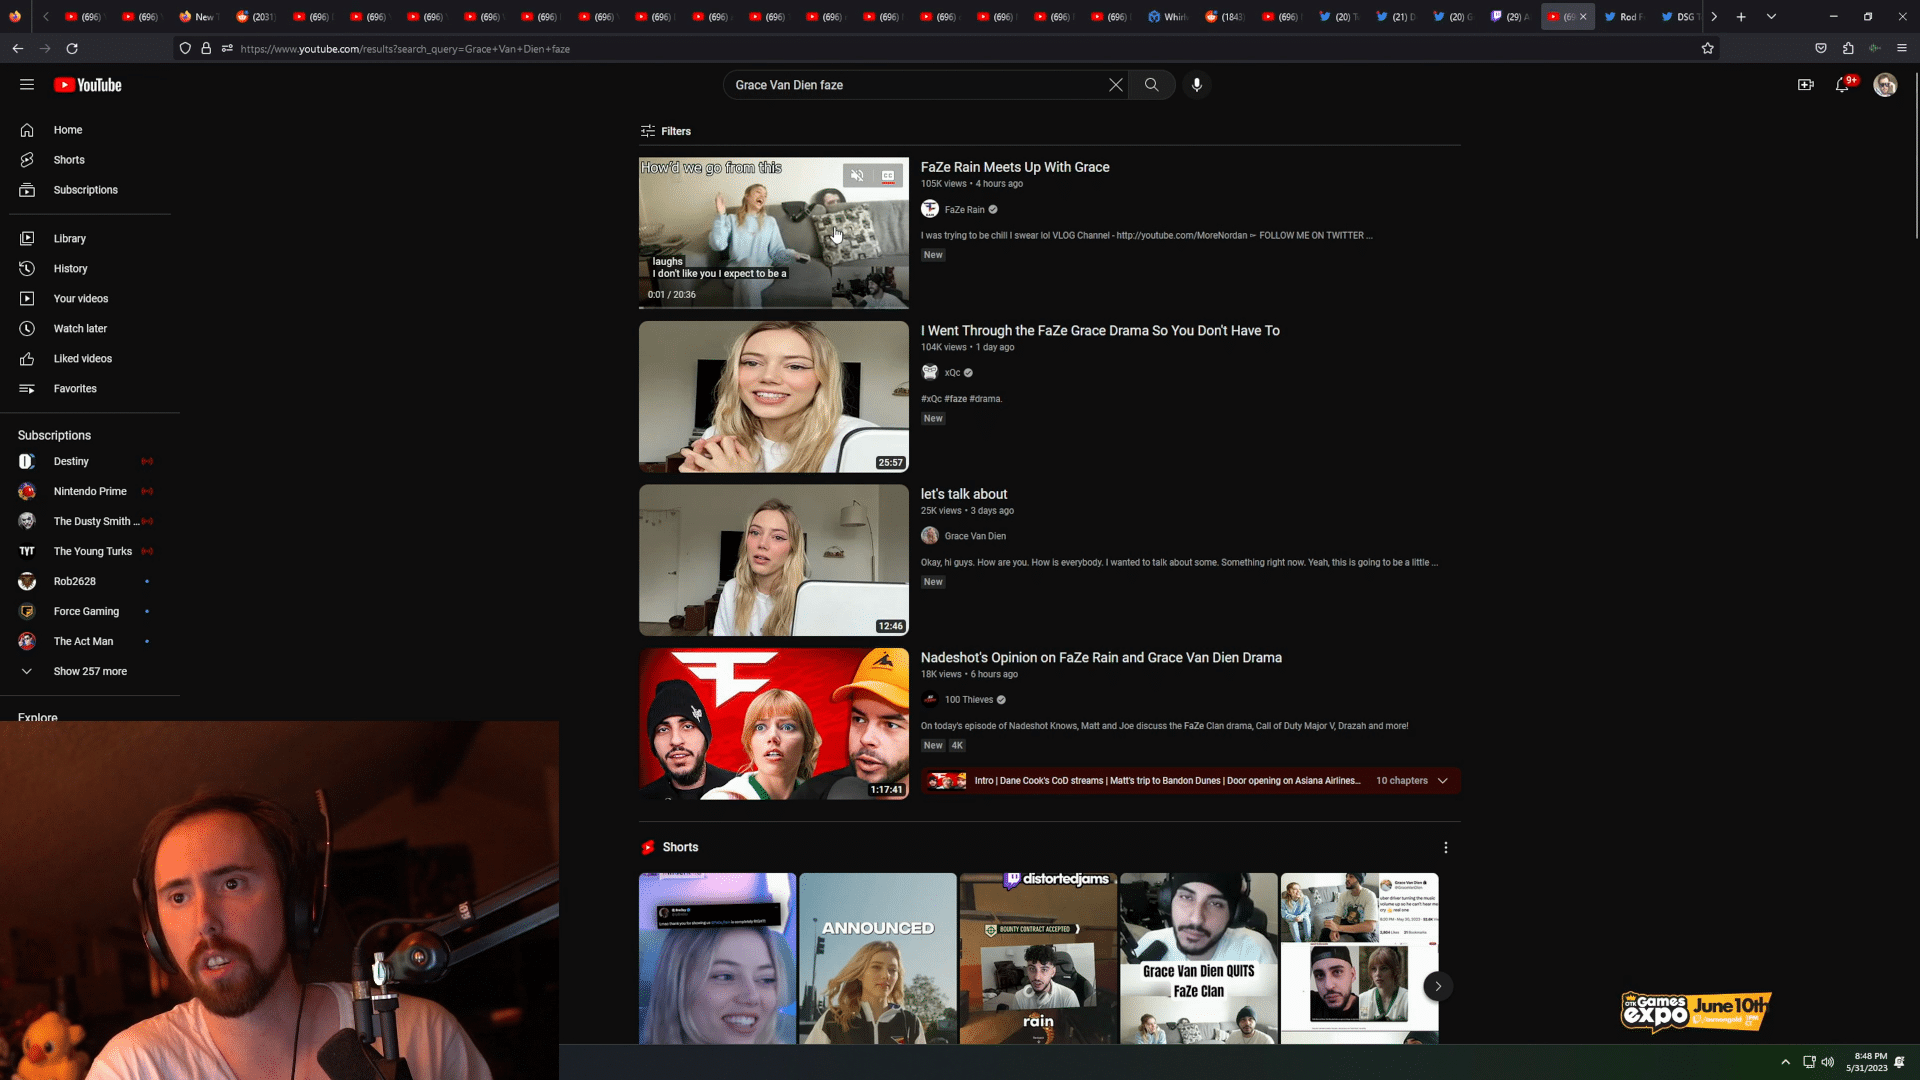This screenshot has width=1920, height=1080.
Task: Open the ANNOUNCED short thumbnail
Action: [x=878, y=958]
